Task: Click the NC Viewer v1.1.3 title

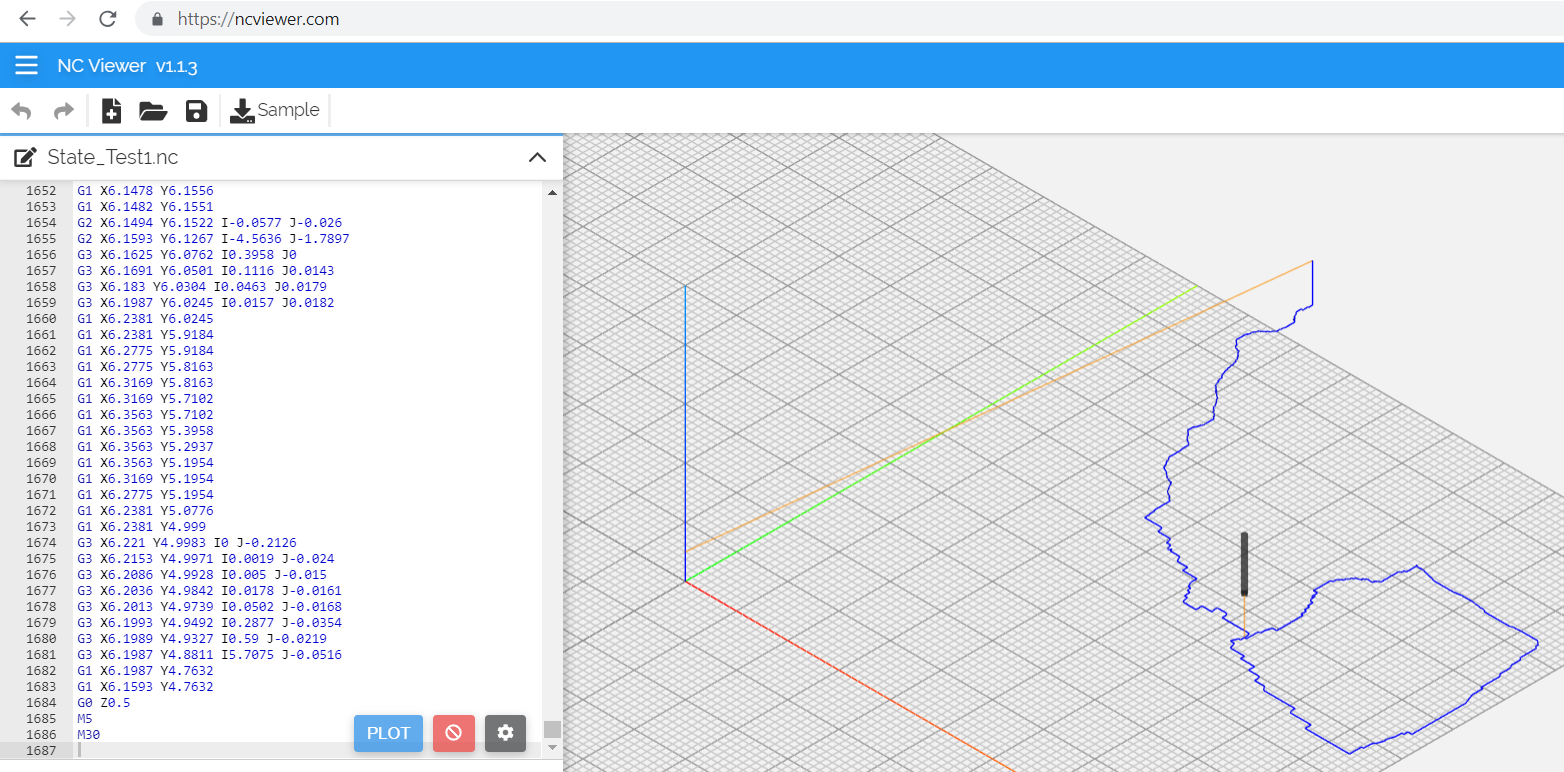Action: point(127,66)
